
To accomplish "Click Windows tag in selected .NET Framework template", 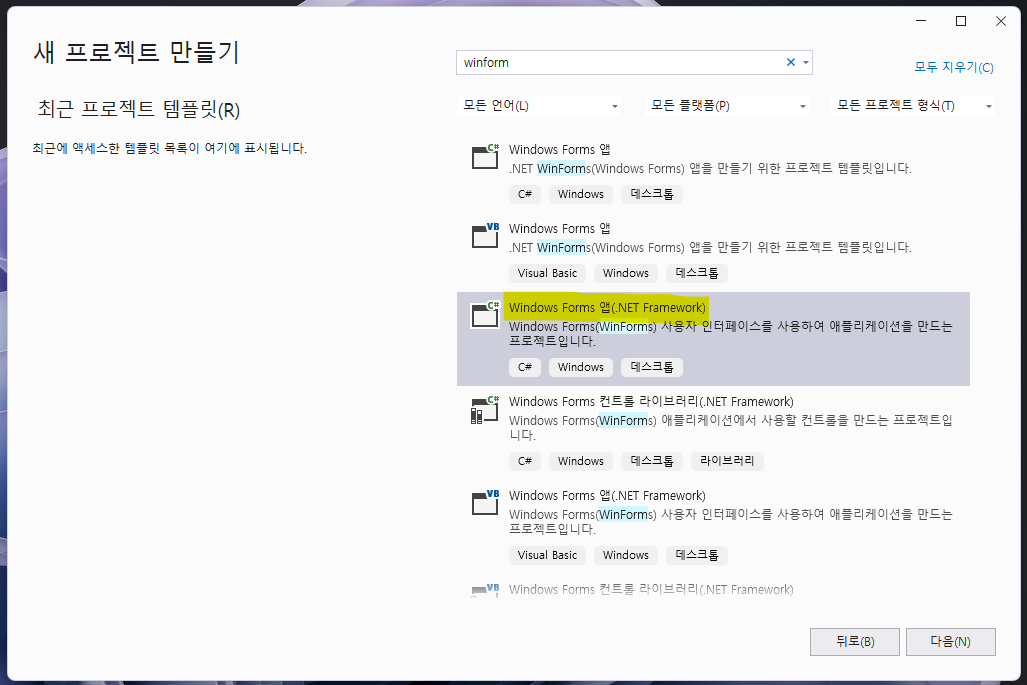I will [581, 367].
